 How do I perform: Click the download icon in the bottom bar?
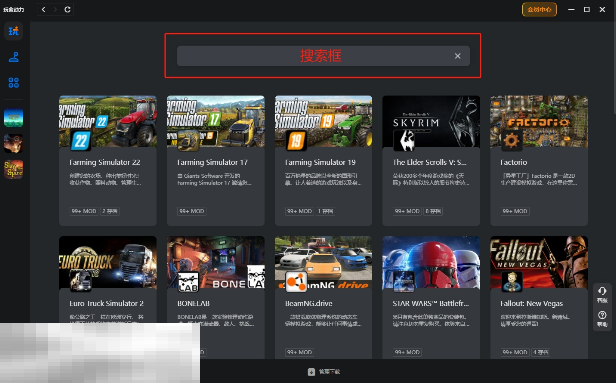pyautogui.click(x=311, y=372)
